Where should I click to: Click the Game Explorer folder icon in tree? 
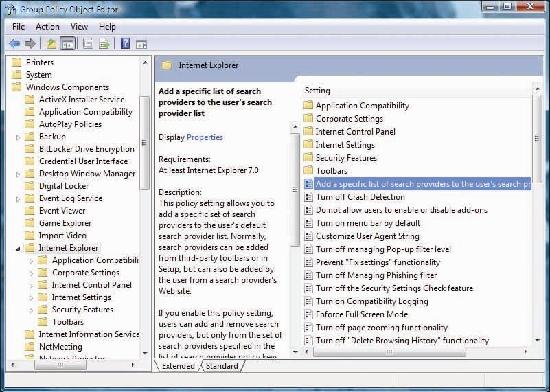30,223
